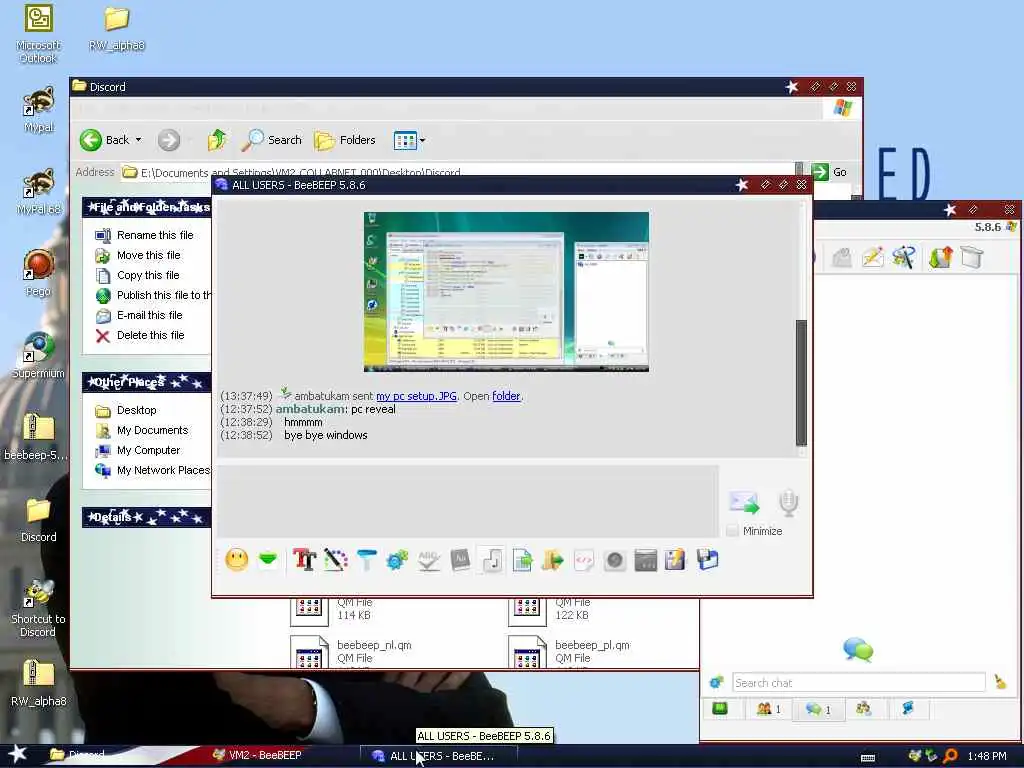
Task: Click the write message envelope pencil icon
Action: pos(872,257)
